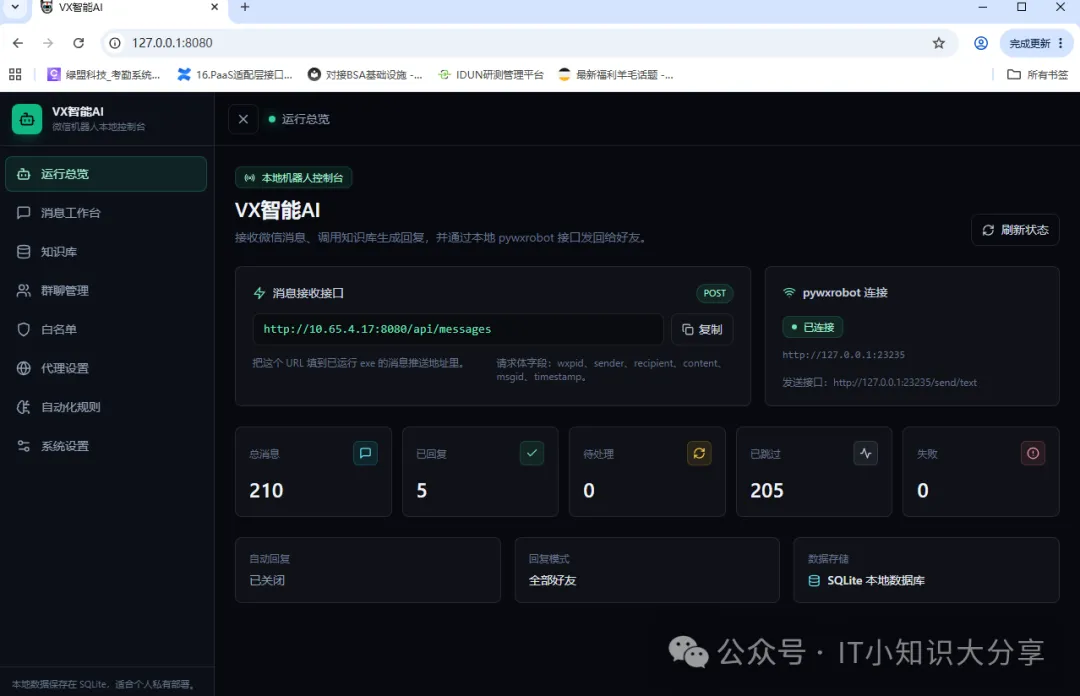Click the 刷新状态 refresh button

pyautogui.click(x=1015, y=230)
